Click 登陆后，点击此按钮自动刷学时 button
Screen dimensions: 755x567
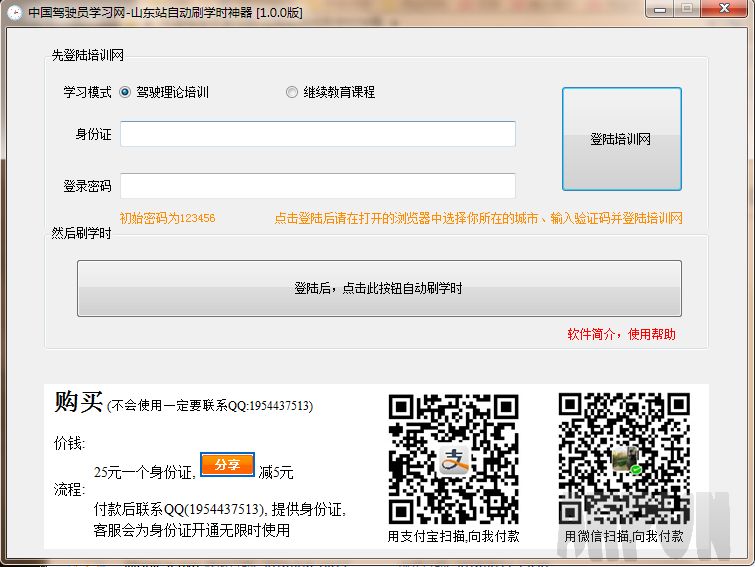[x=379, y=288]
